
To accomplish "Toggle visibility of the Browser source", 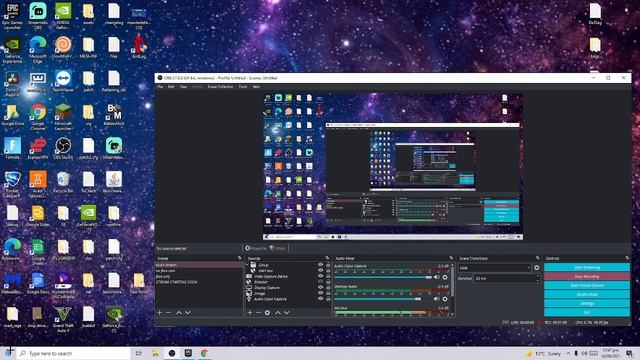I will click(320, 282).
